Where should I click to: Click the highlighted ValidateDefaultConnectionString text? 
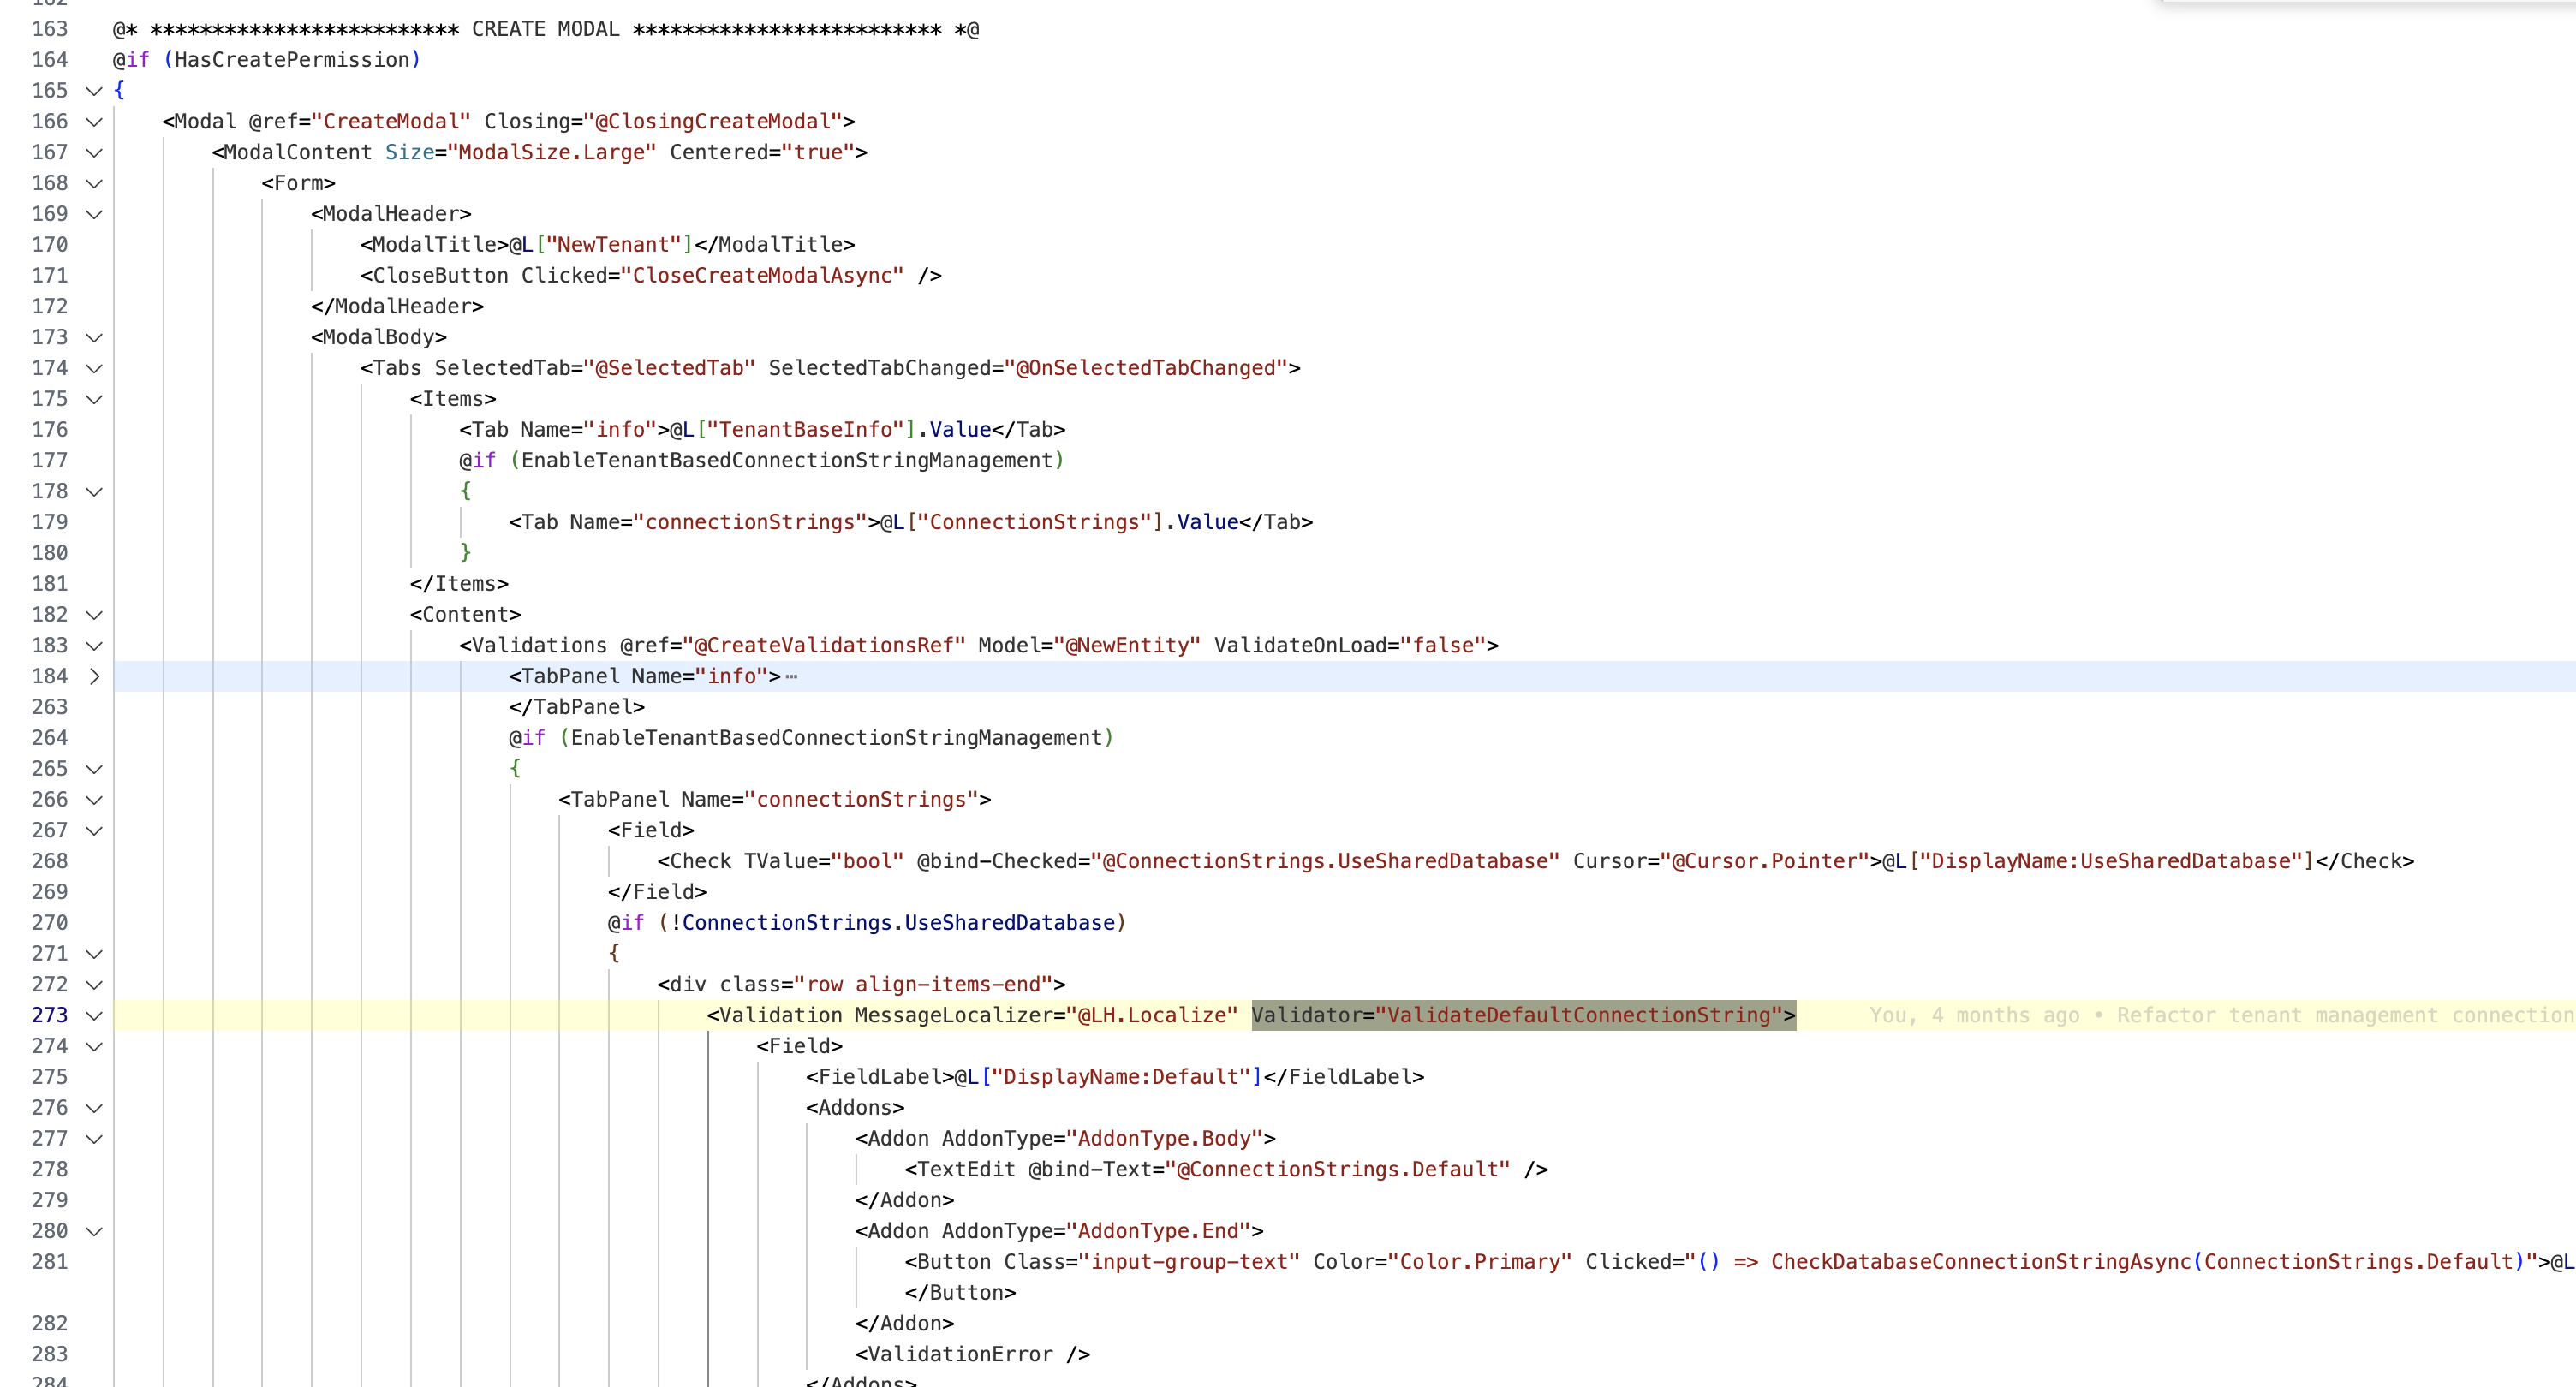coord(1578,1016)
